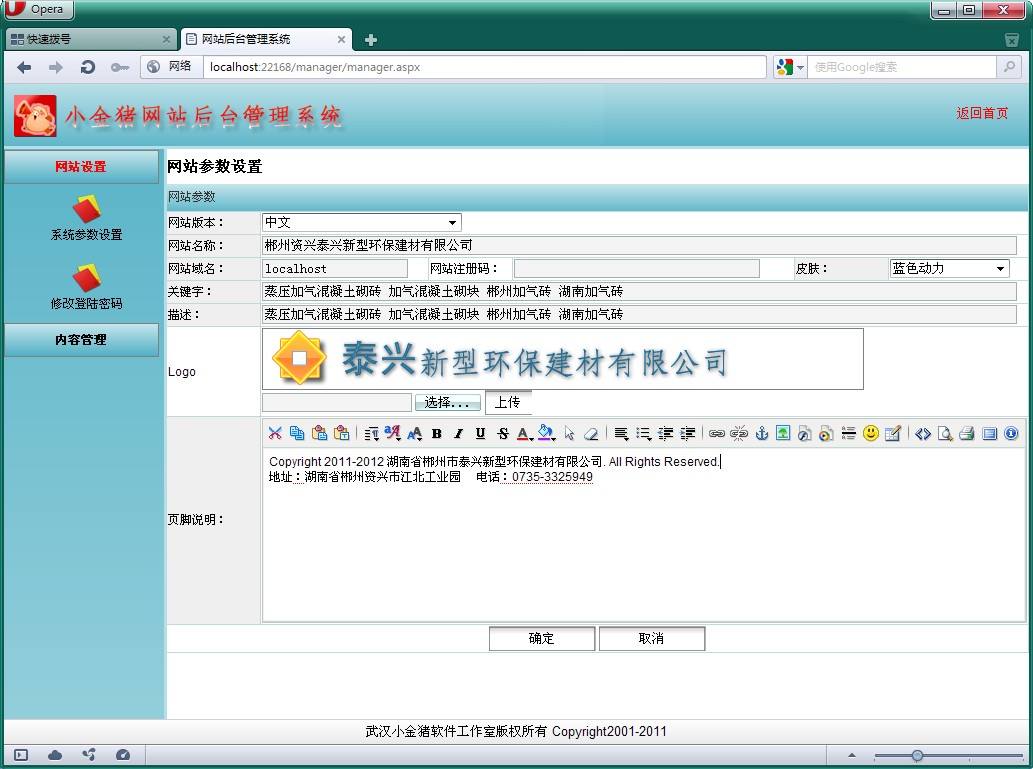Open the text alignment dropdown icon

(x=621, y=433)
